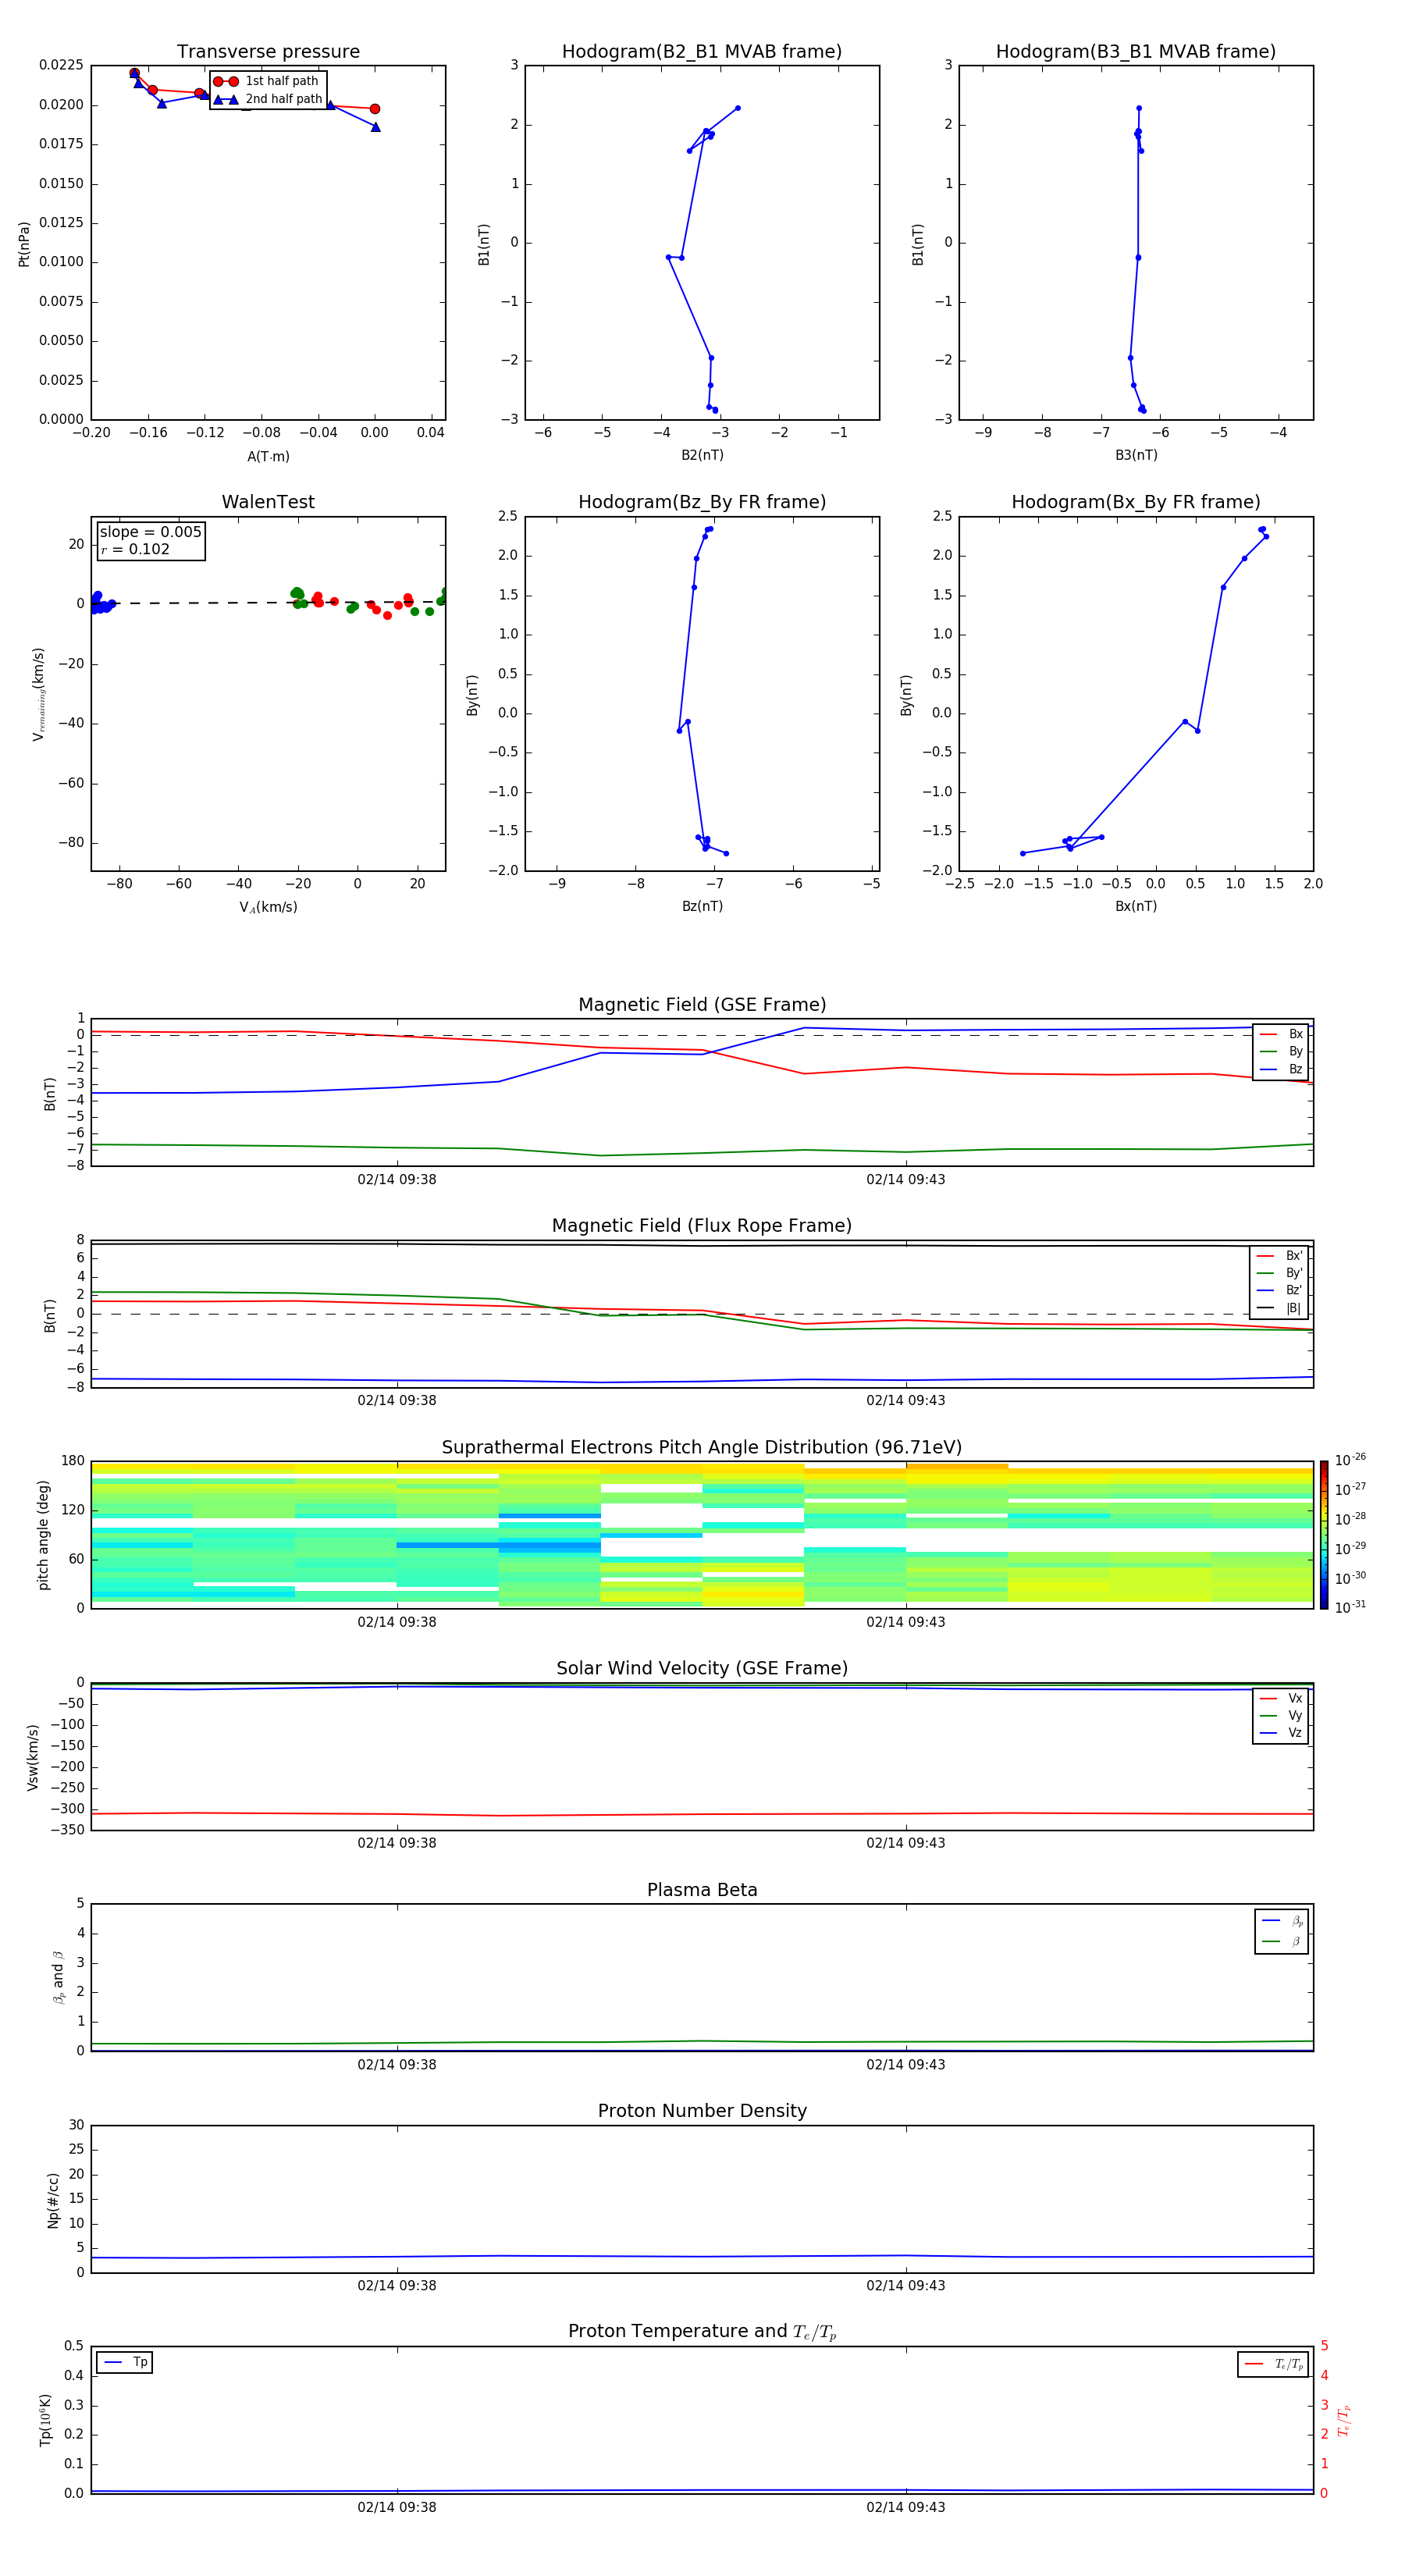Click '02/14 09:38' tick under Proton Temperature plot
This screenshot has height=2576, width=1405.
[397, 2507]
